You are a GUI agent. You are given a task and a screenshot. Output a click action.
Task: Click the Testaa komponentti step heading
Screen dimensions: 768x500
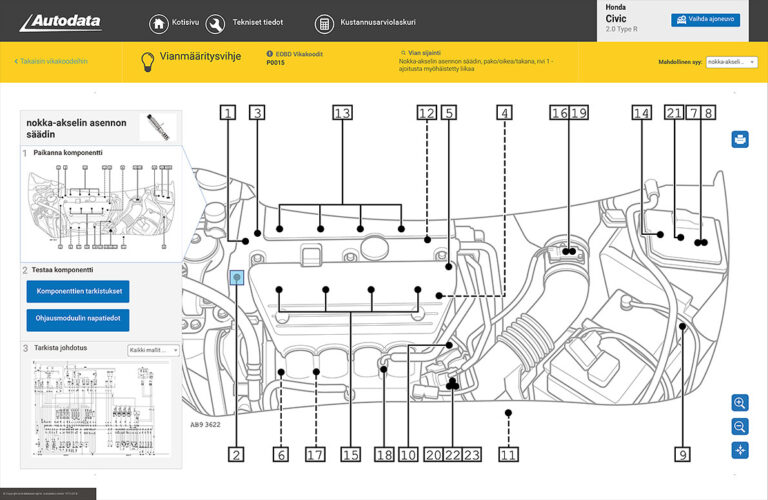pyautogui.click(x=62, y=270)
